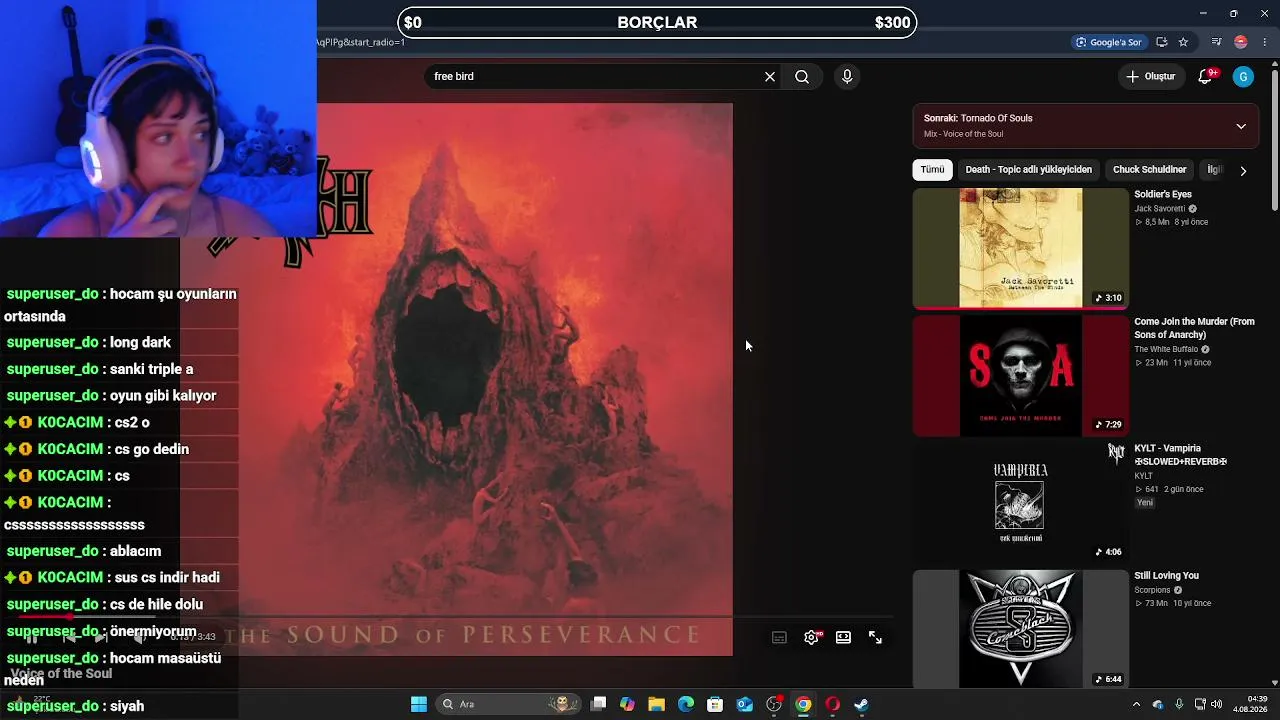The image size is (1280, 720).
Task: Open KYLT - Vampiria video title
Action: tap(1180, 455)
